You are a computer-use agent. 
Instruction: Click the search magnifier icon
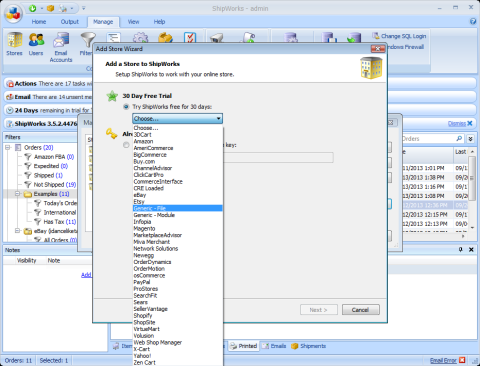459,138
